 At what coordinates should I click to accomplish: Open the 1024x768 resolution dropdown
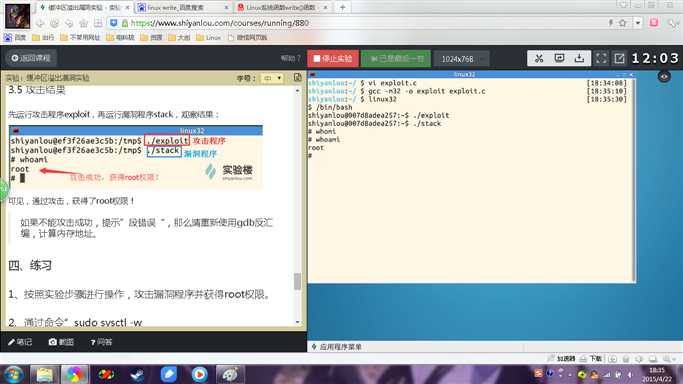tap(461, 59)
